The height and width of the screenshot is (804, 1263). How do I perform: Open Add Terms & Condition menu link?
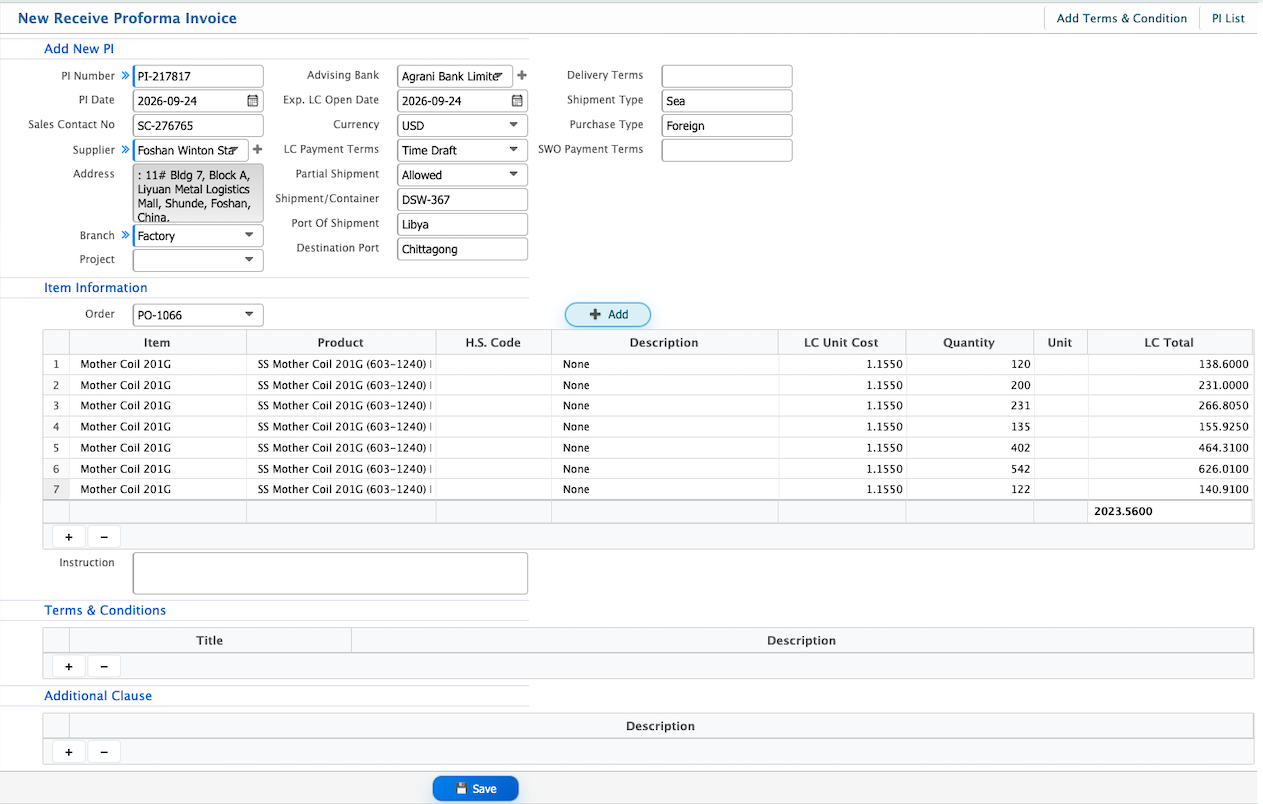point(1122,18)
